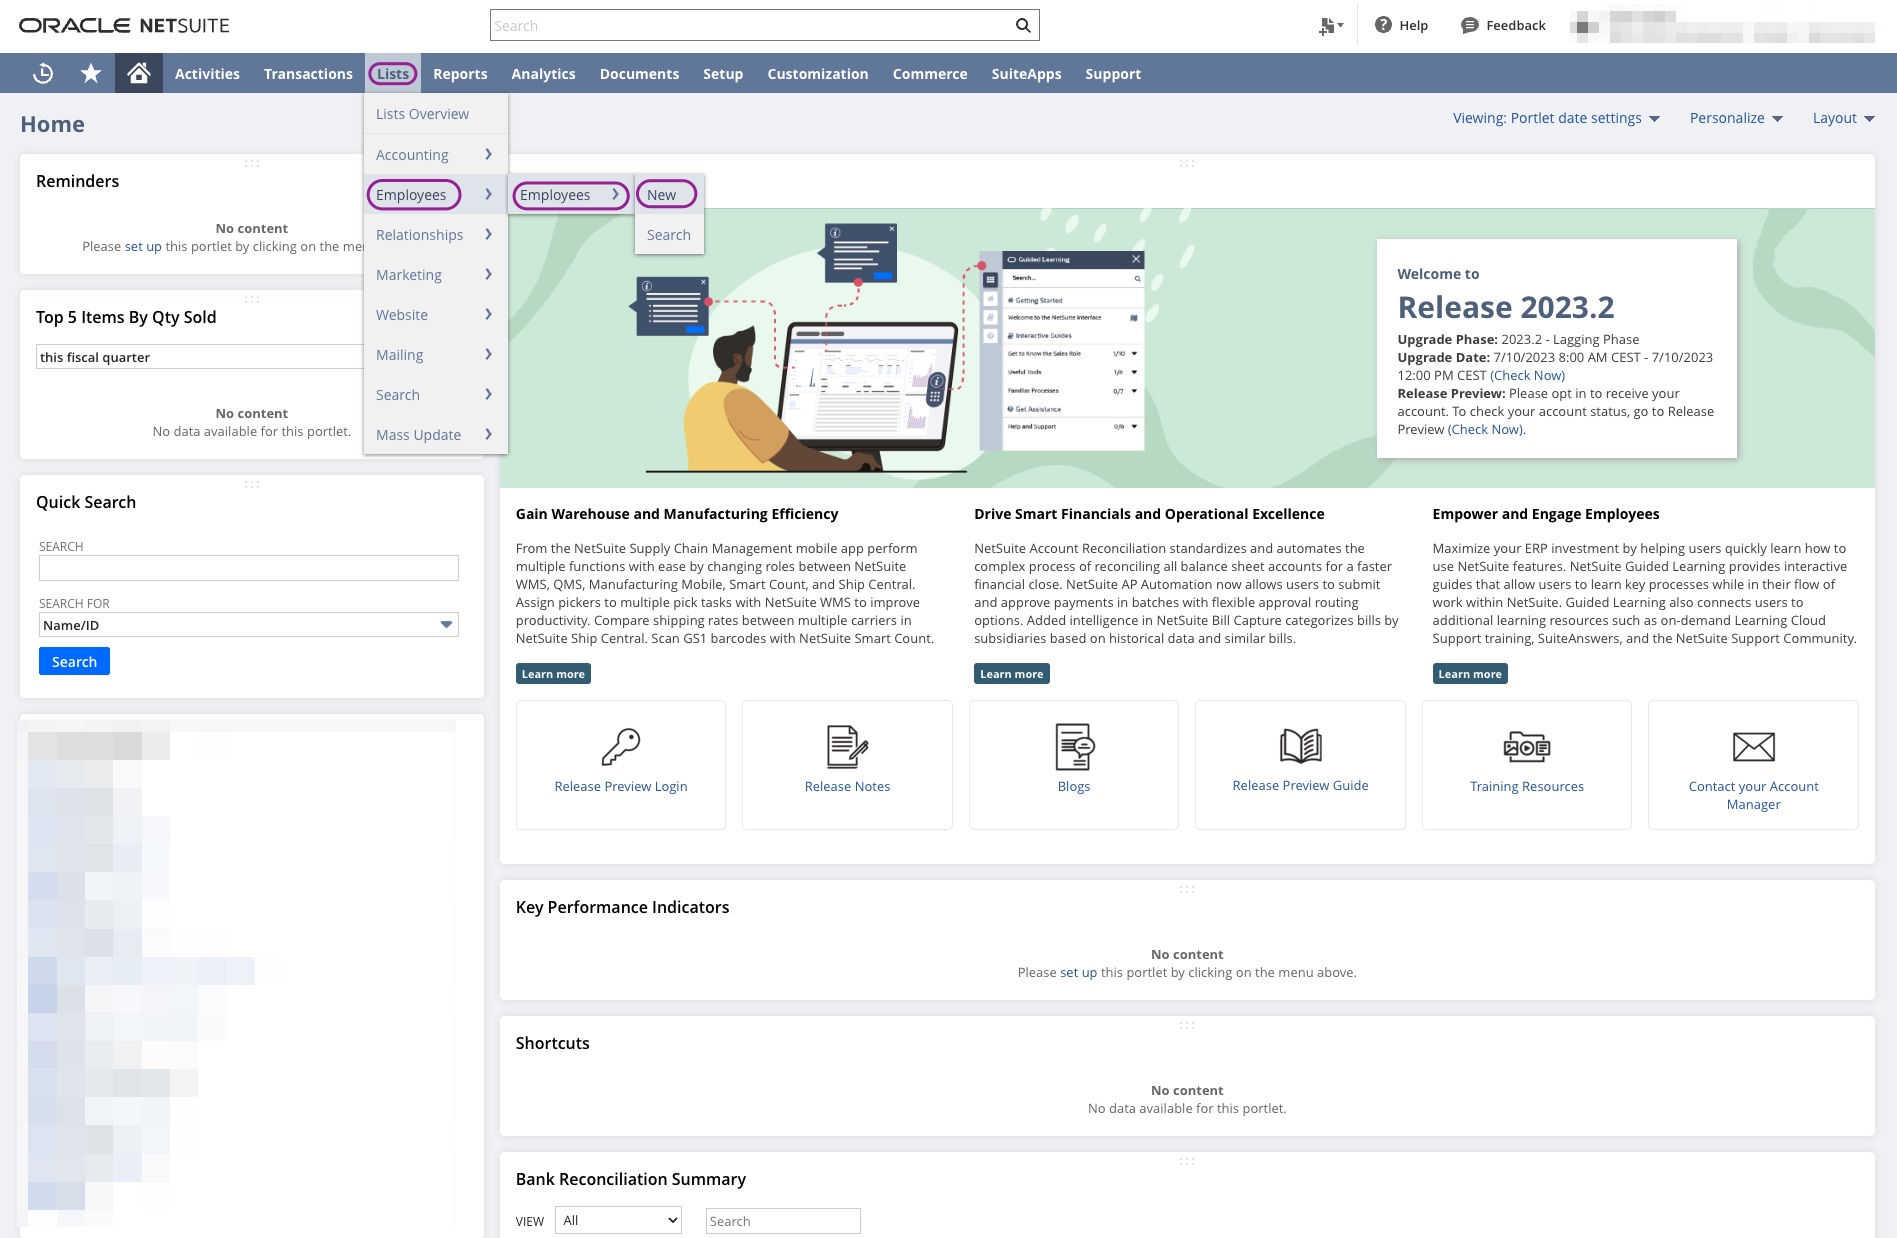
Task: Expand the Mailing submenu
Action: (435, 354)
